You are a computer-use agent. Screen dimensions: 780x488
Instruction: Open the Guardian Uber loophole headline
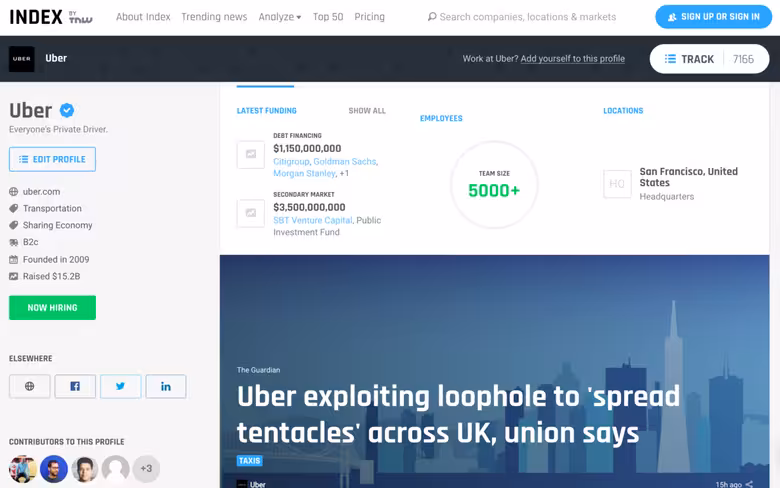(458, 414)
